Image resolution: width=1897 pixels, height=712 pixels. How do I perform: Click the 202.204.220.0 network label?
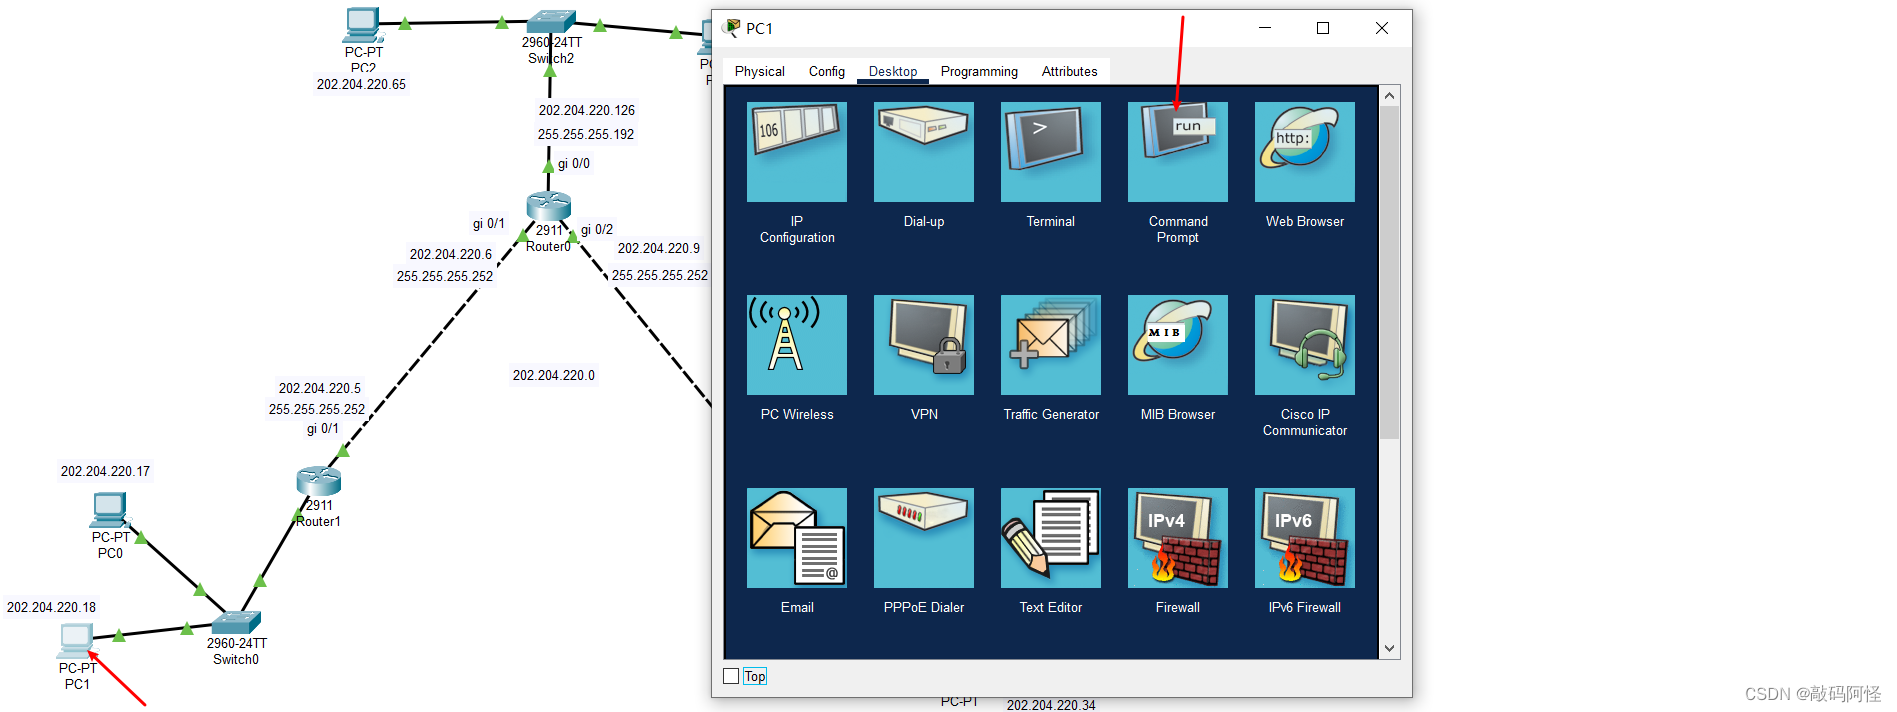point(553,375)
